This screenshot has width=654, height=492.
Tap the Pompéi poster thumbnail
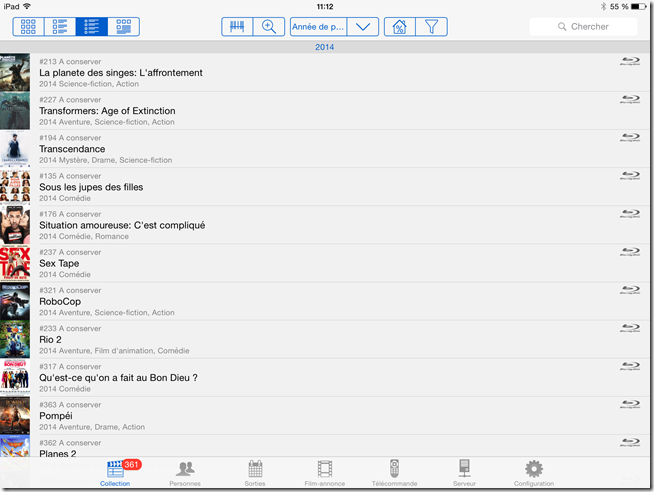(15, 416)
